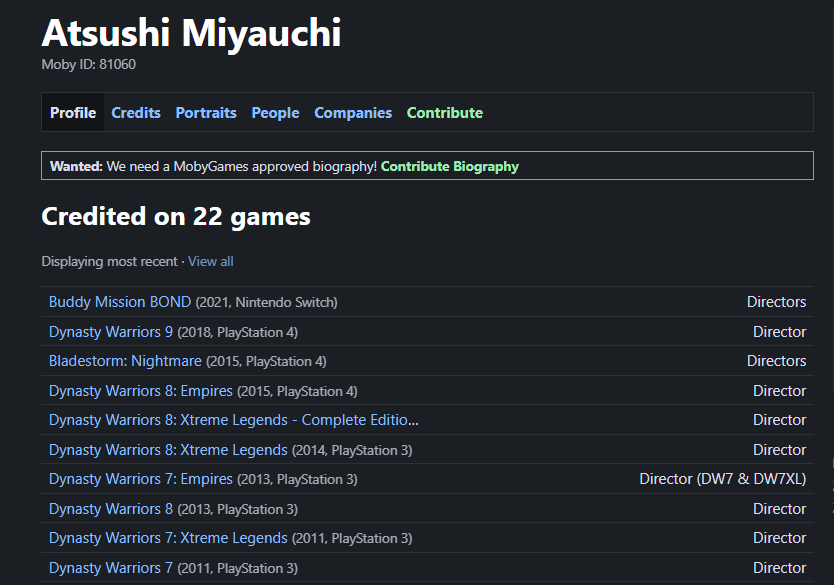Click the Wanted: biography notice text
The image size is (834, 585).
coord(213,166)
